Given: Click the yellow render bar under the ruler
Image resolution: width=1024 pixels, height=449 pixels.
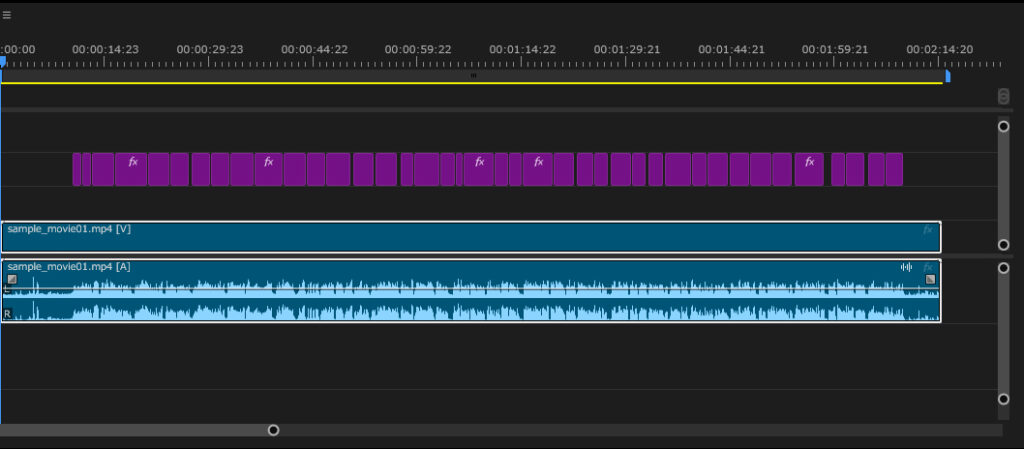Looking at the screenshot, I should click(471, 84).
